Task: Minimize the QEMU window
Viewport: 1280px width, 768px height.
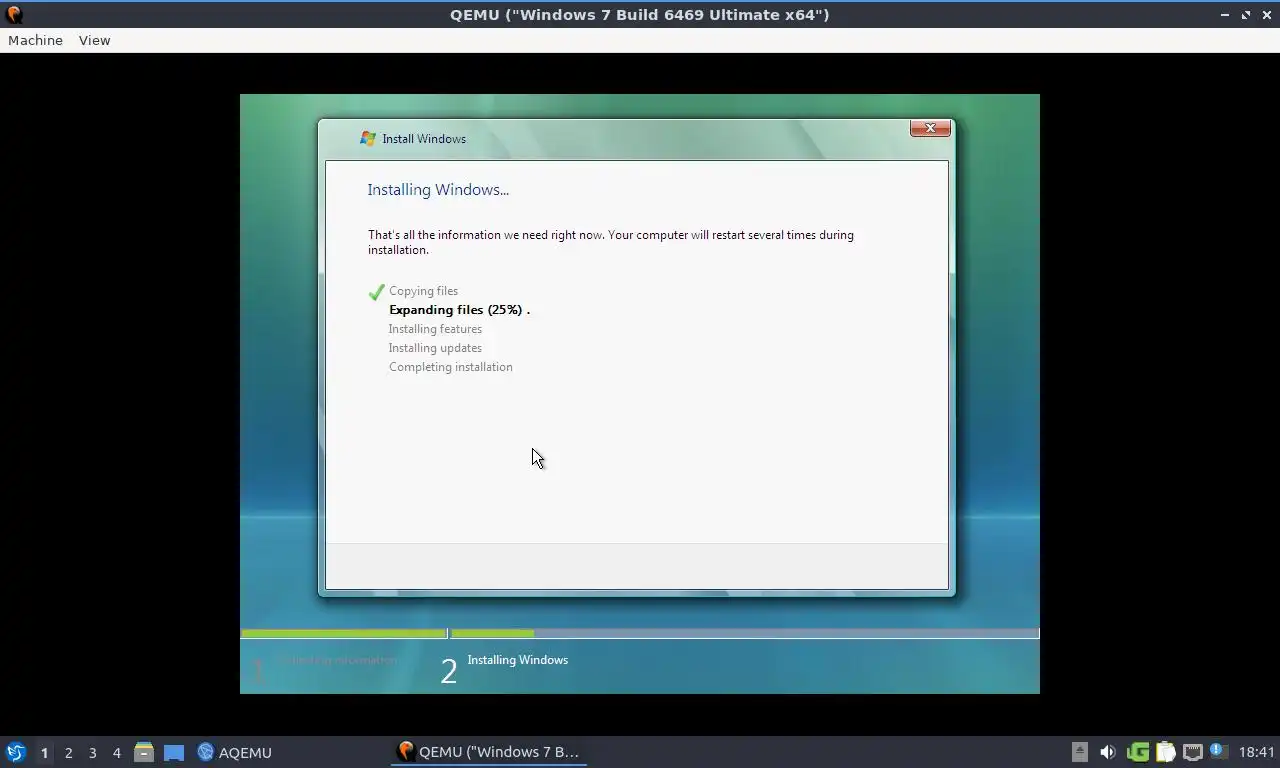Action: 1225,15
